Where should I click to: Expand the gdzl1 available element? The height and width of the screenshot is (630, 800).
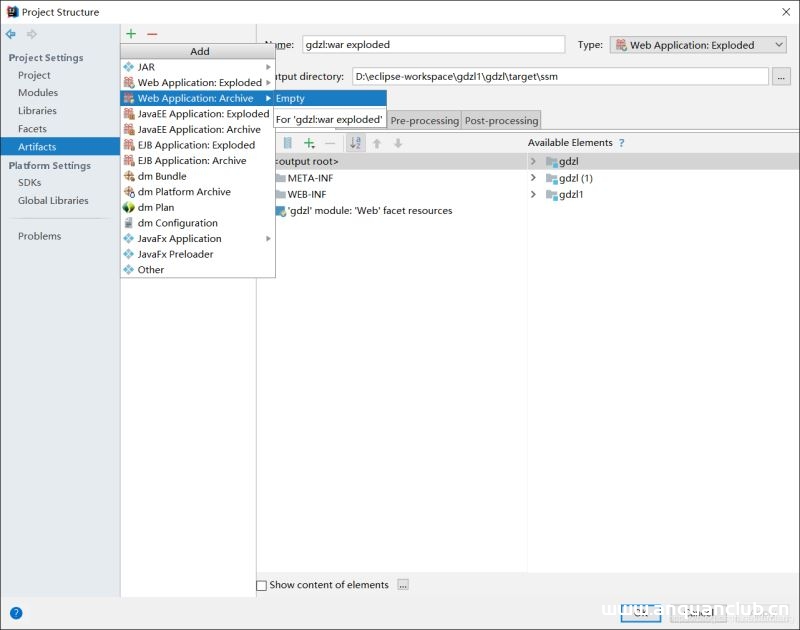[533, 194]
